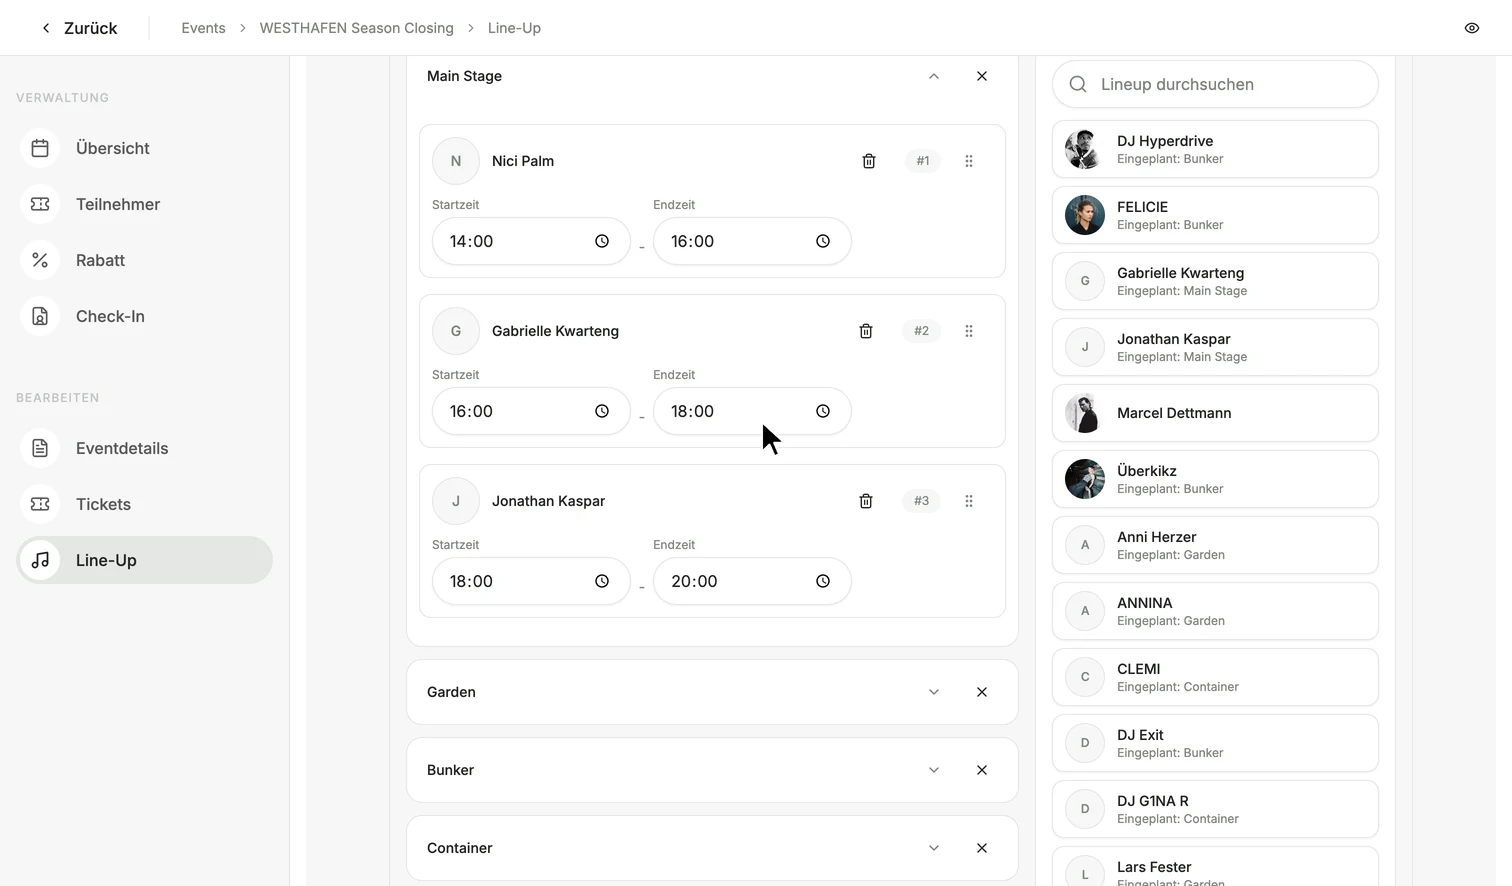This screenshot has height=886, width=1512.
Task: Open clock picker for Nici Palm start time
Action: 602,241
